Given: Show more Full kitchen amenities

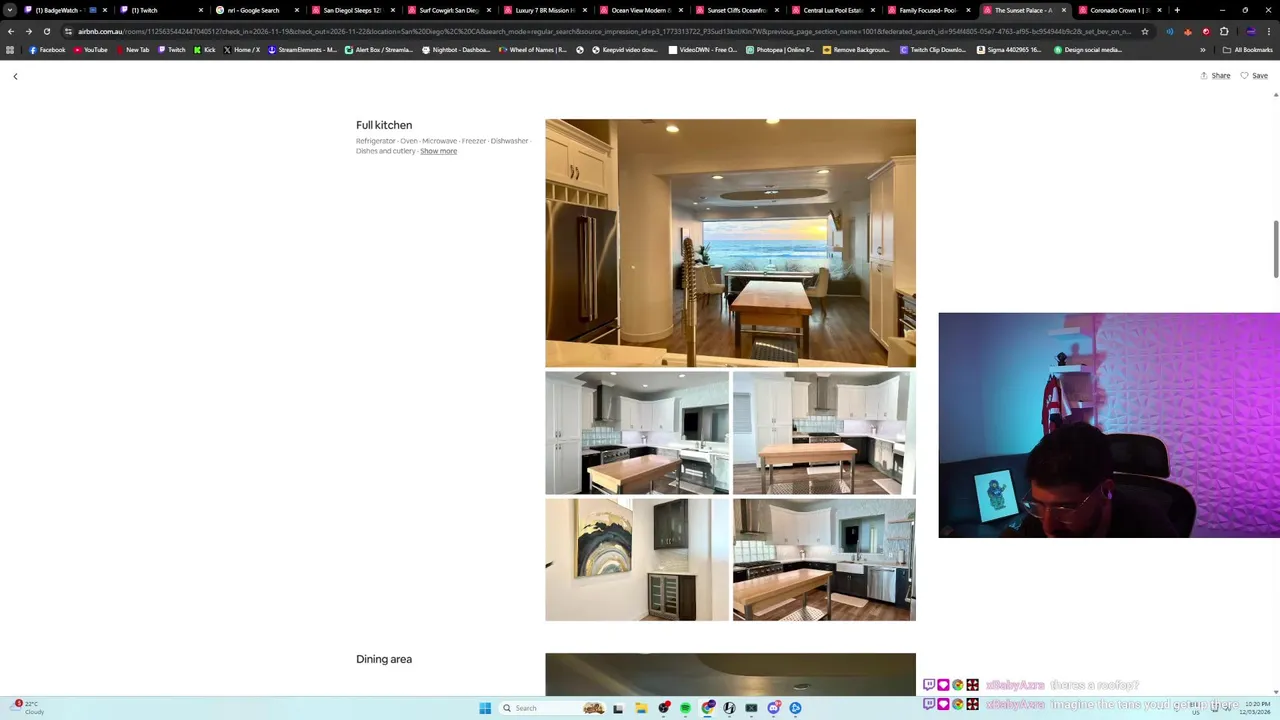Looking at the screenshot, I should 438,151.
